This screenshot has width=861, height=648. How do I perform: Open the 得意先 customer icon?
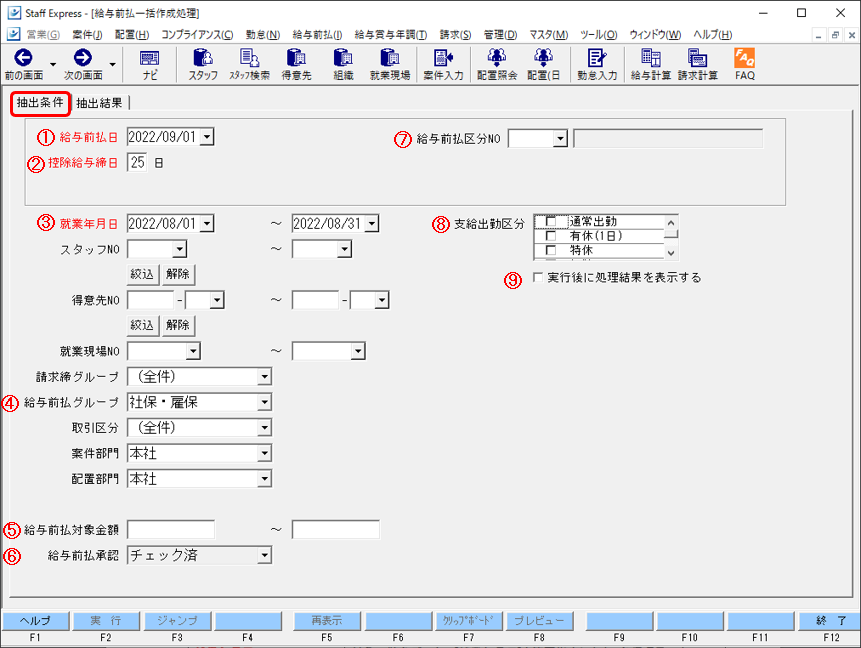tap(297, 58)
